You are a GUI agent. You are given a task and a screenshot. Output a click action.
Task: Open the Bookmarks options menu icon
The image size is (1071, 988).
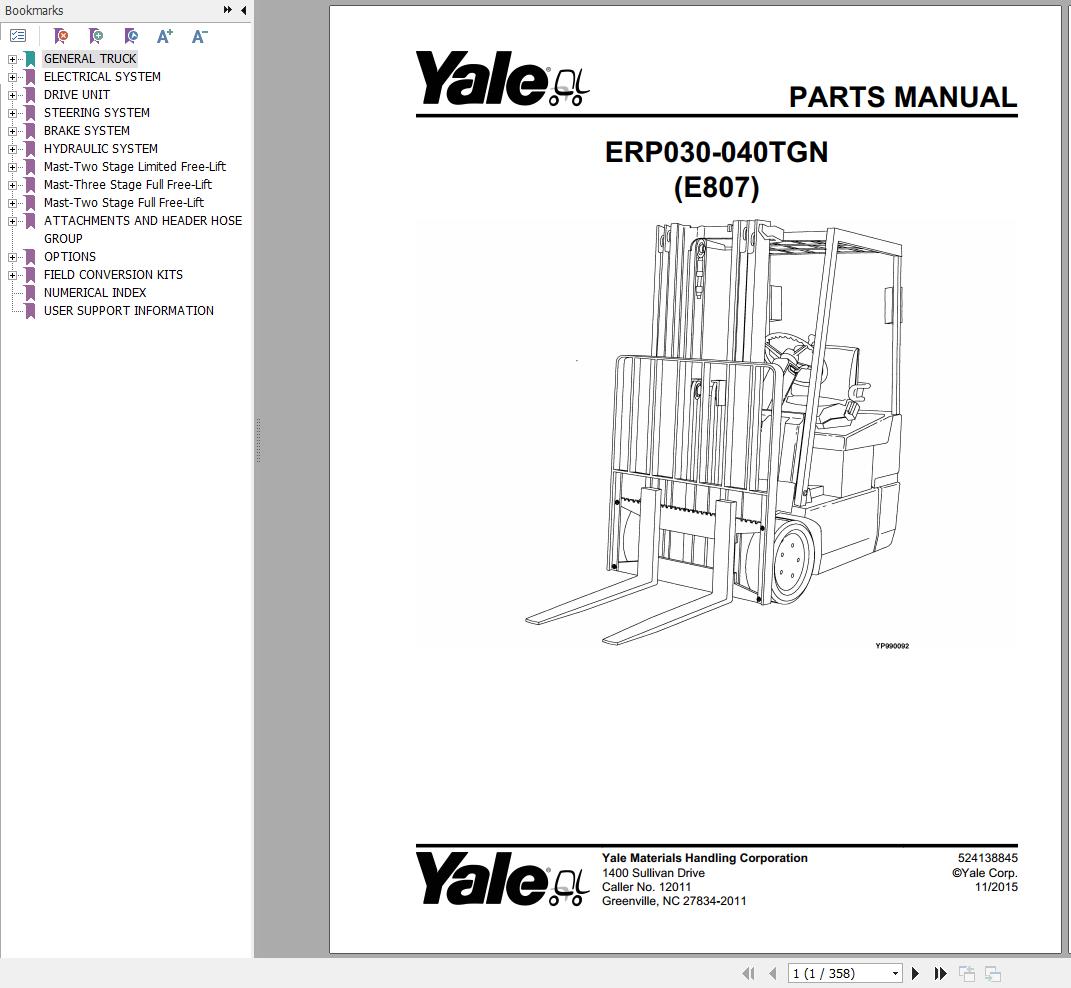coord(18,35)
